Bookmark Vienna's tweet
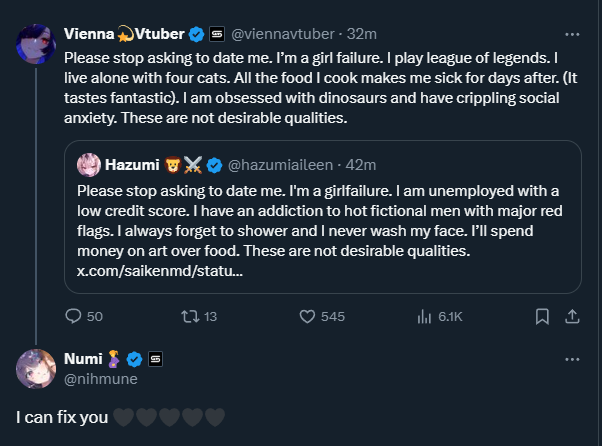Image resolution: width=602 pixels, height=446 pixels. [541, 316]
